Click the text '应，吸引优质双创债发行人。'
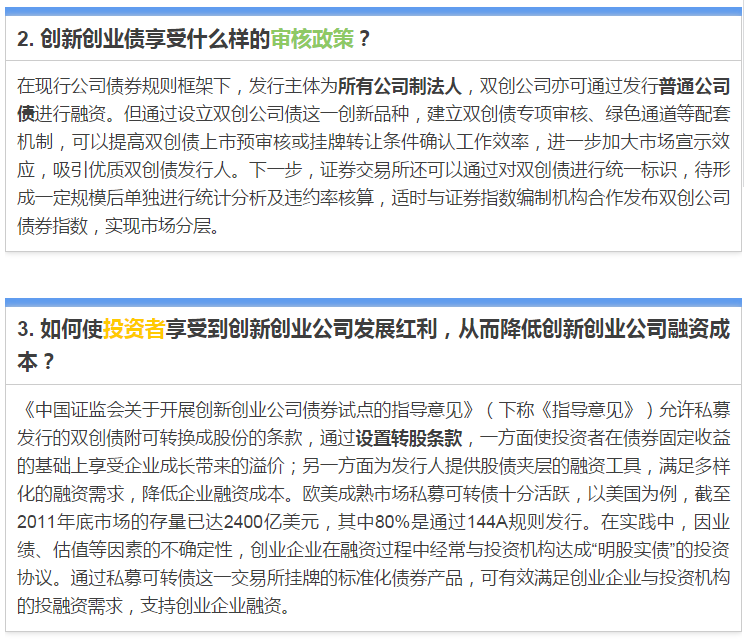 [x=128, y=170]
